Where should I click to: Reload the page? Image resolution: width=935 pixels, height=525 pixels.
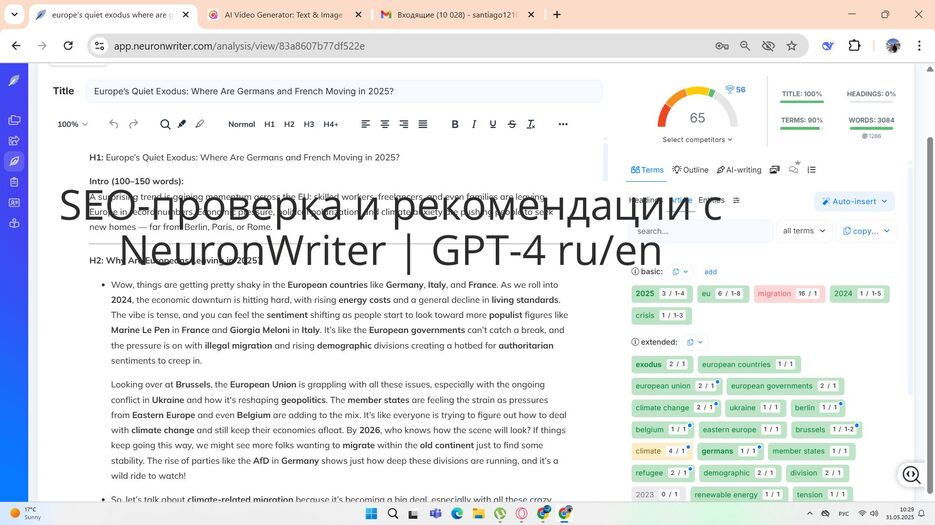[x=68, y=46]
